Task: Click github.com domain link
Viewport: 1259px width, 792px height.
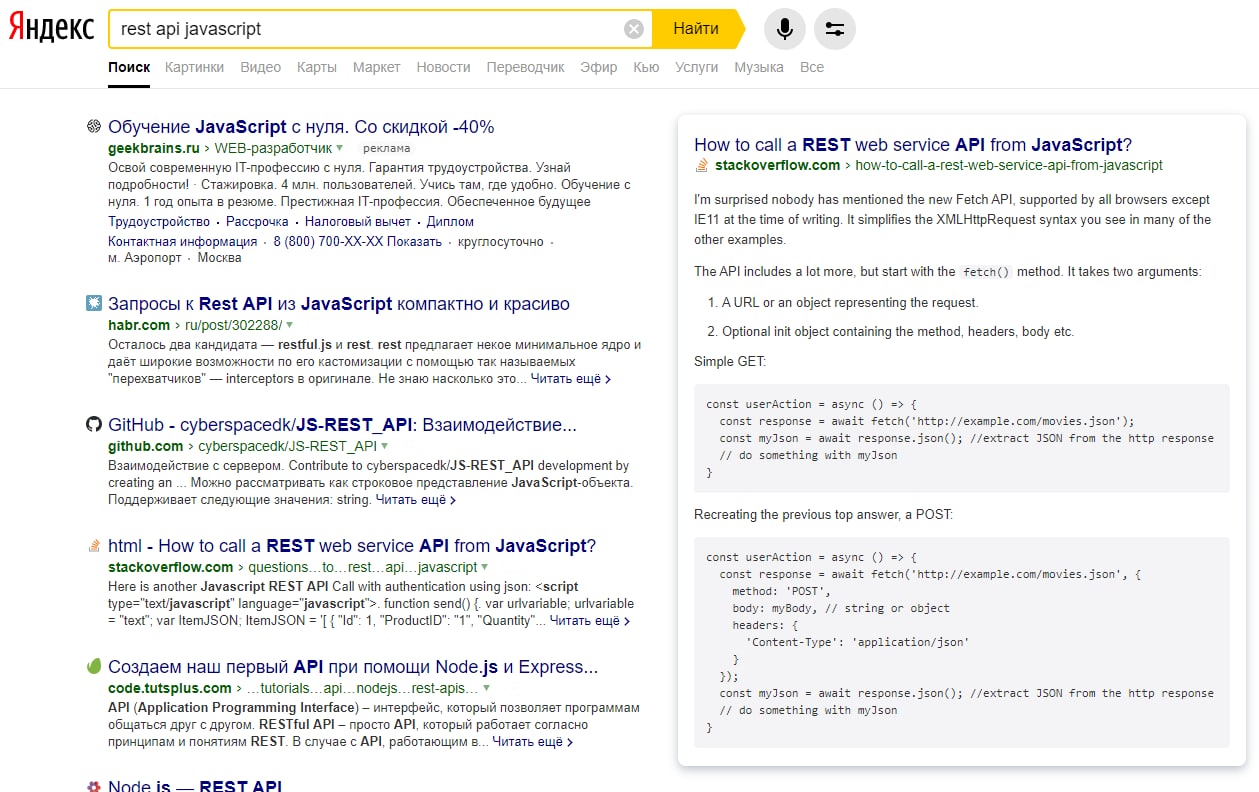Action: click(x=145, y=446)
